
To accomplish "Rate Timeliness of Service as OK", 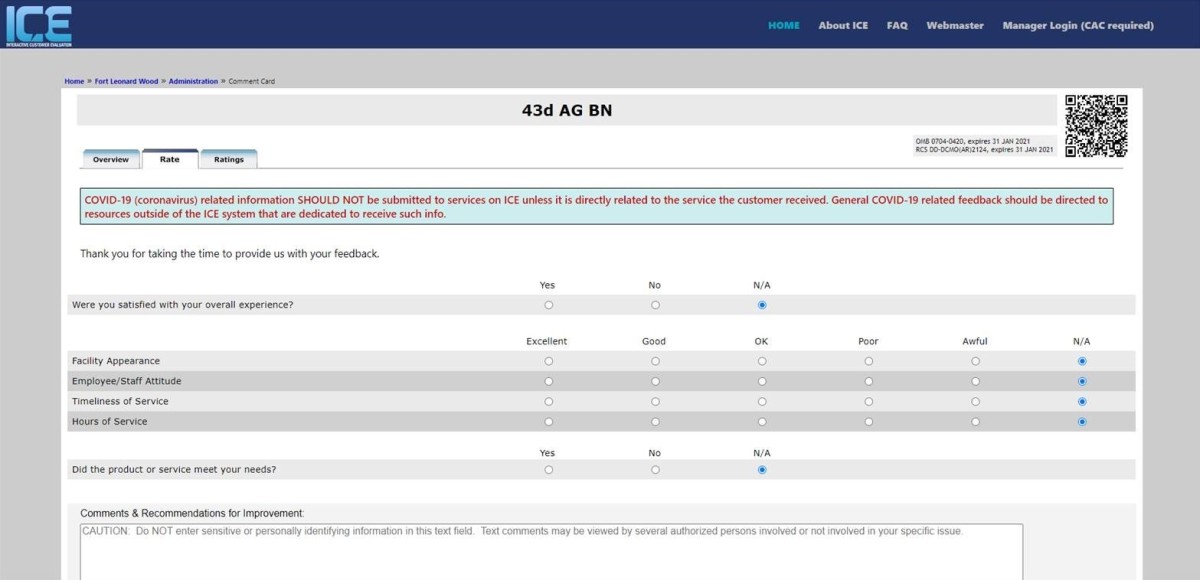I will click(x=761, y=401).
